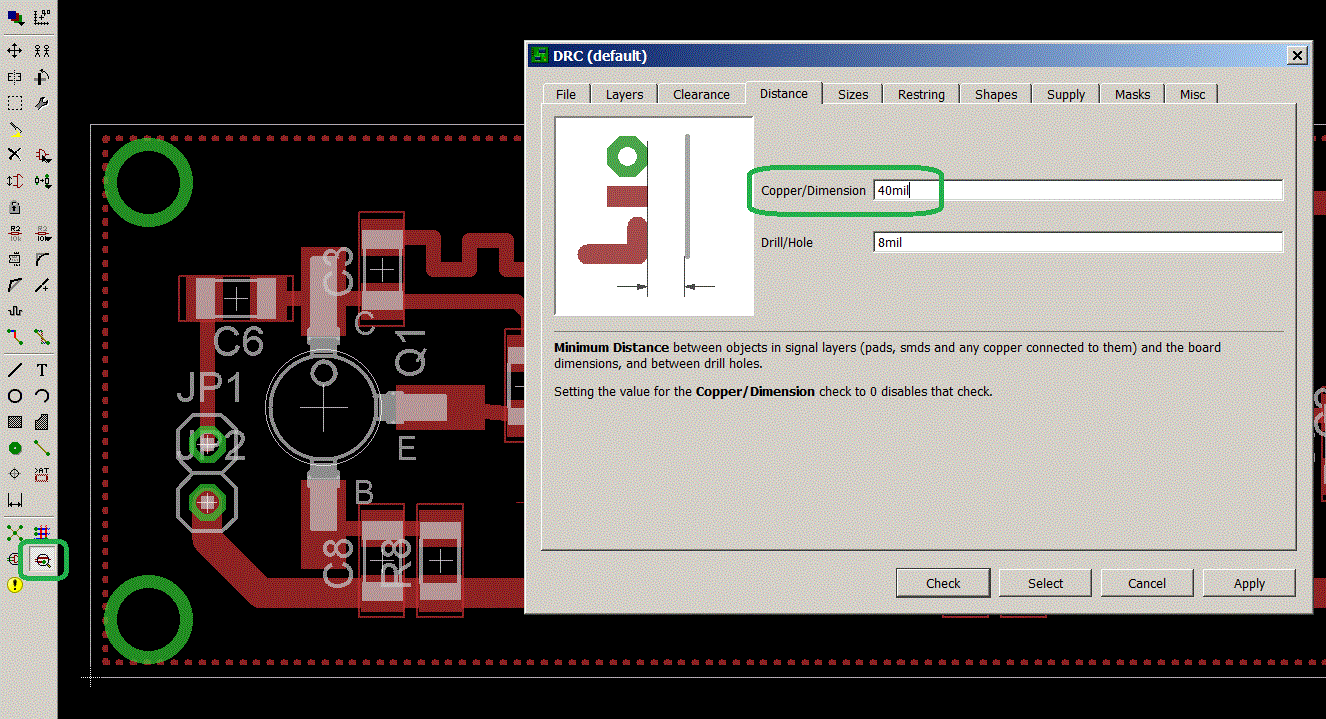The height and width of the screenshot is (719, 1326).
Task: Switch to the Layers tab
Action: [x=624, y=94]
